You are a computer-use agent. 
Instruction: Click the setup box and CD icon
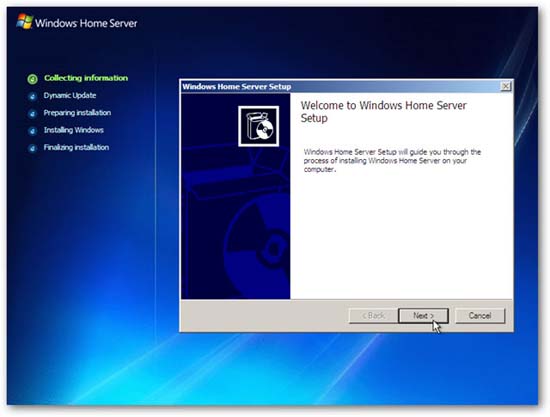[259, 126]
